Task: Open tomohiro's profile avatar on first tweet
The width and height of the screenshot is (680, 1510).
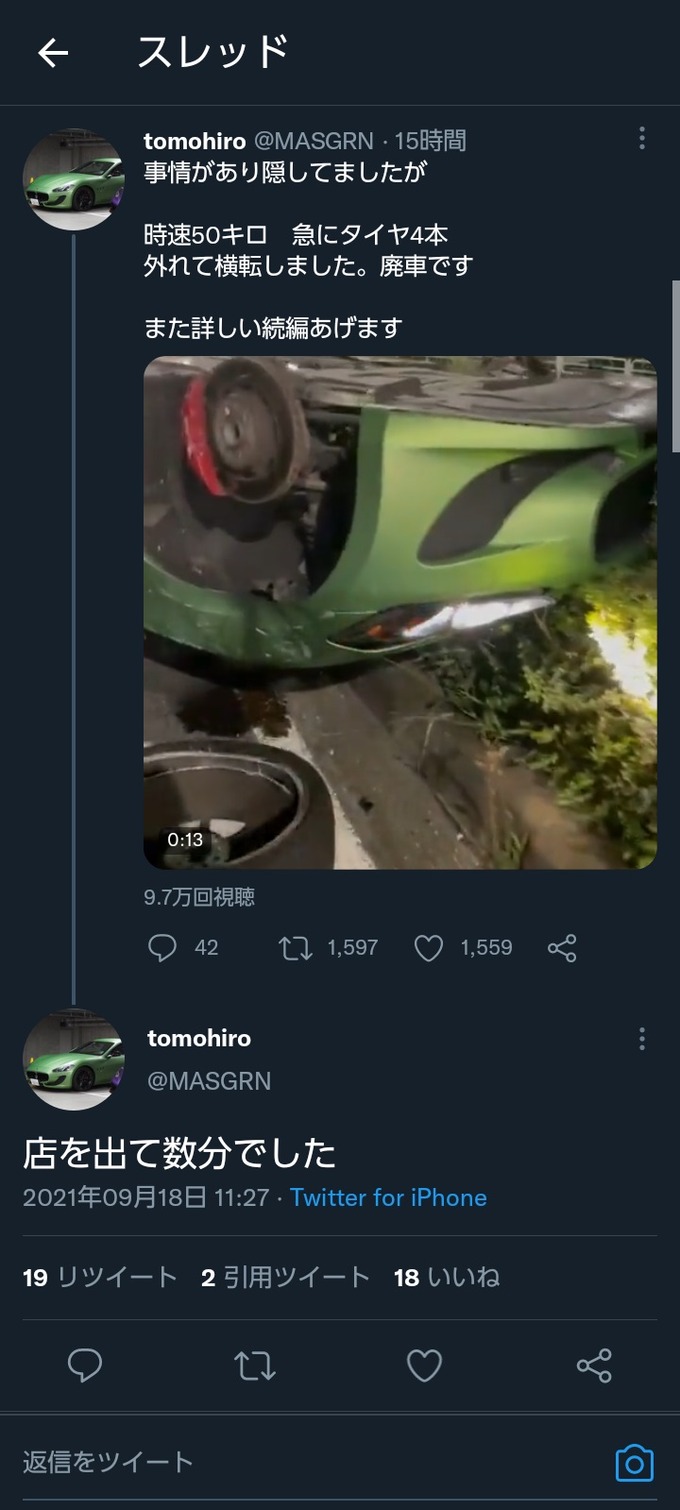Action: point(73,180)
